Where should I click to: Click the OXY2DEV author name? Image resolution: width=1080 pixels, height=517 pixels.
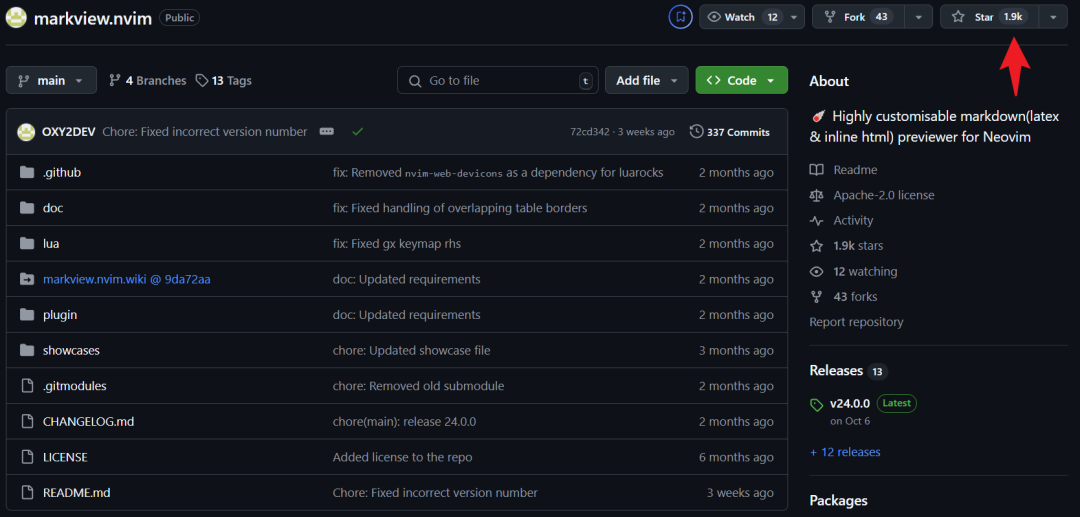tap(69, 131)
